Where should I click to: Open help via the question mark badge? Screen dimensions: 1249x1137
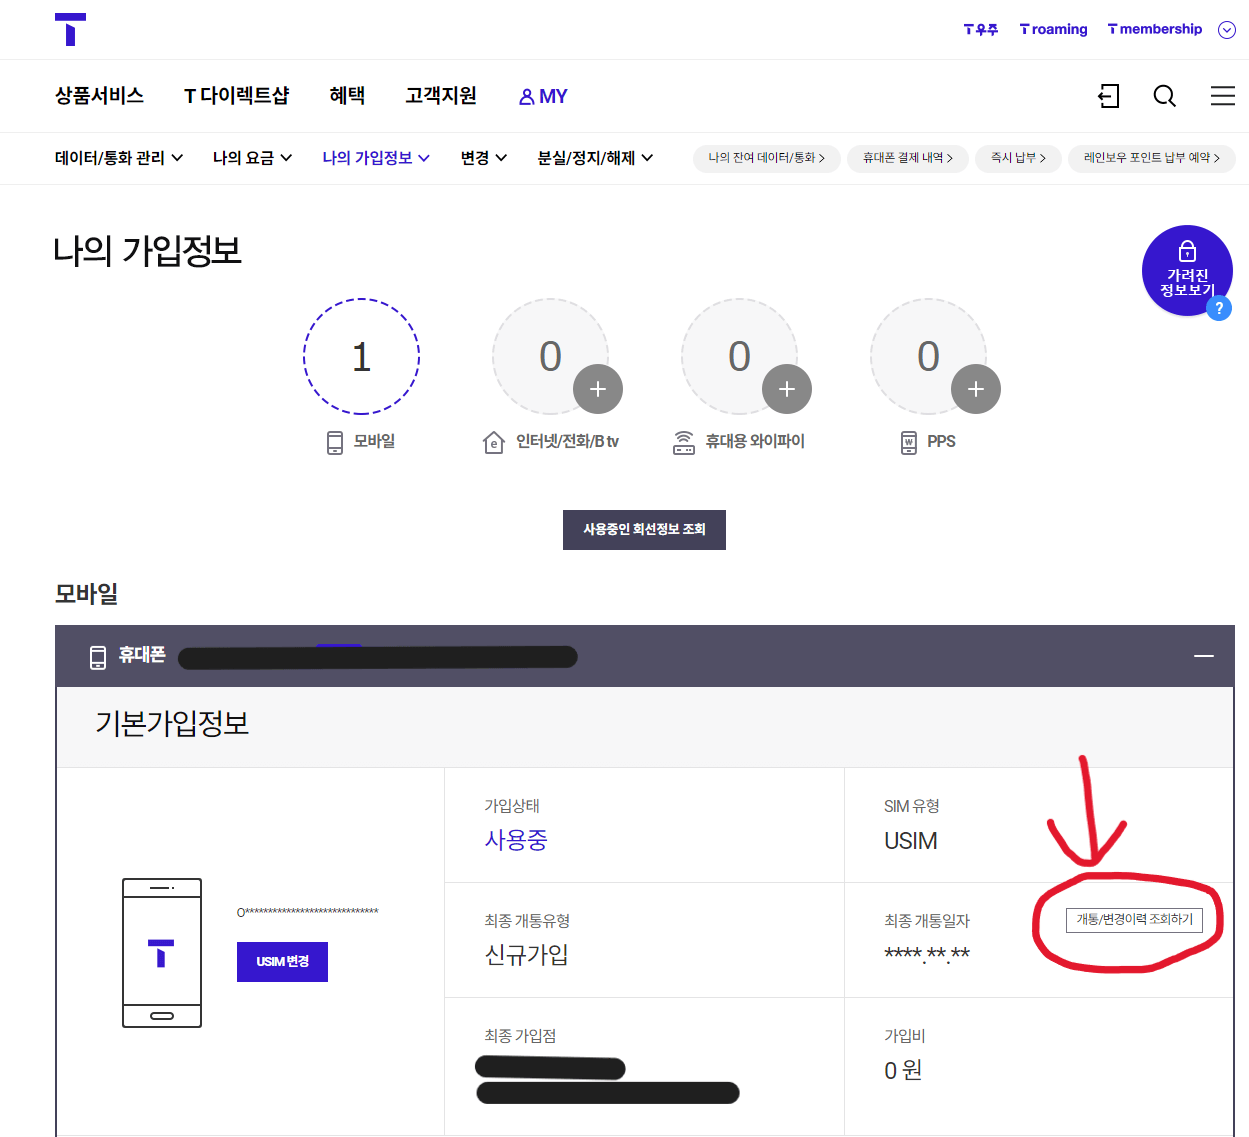coord(1219,308)
